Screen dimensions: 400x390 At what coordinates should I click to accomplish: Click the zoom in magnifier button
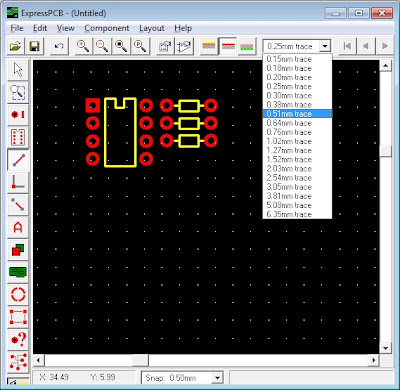[83, 46]
